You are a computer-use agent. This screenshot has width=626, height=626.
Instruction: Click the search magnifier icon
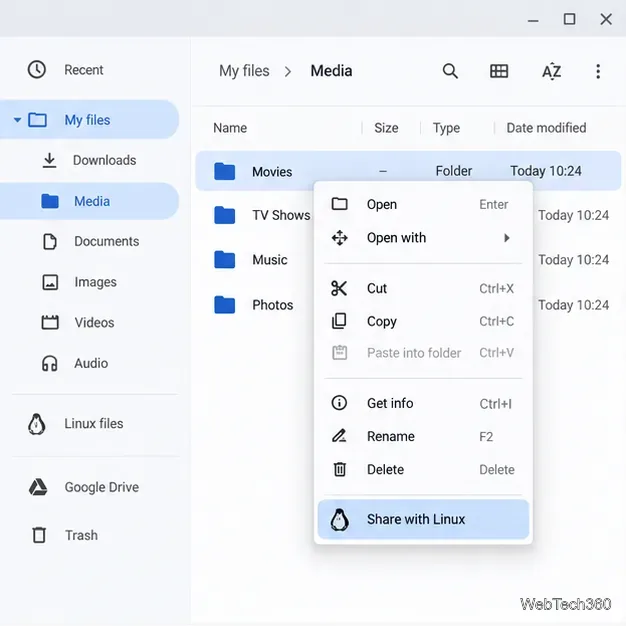450,71
